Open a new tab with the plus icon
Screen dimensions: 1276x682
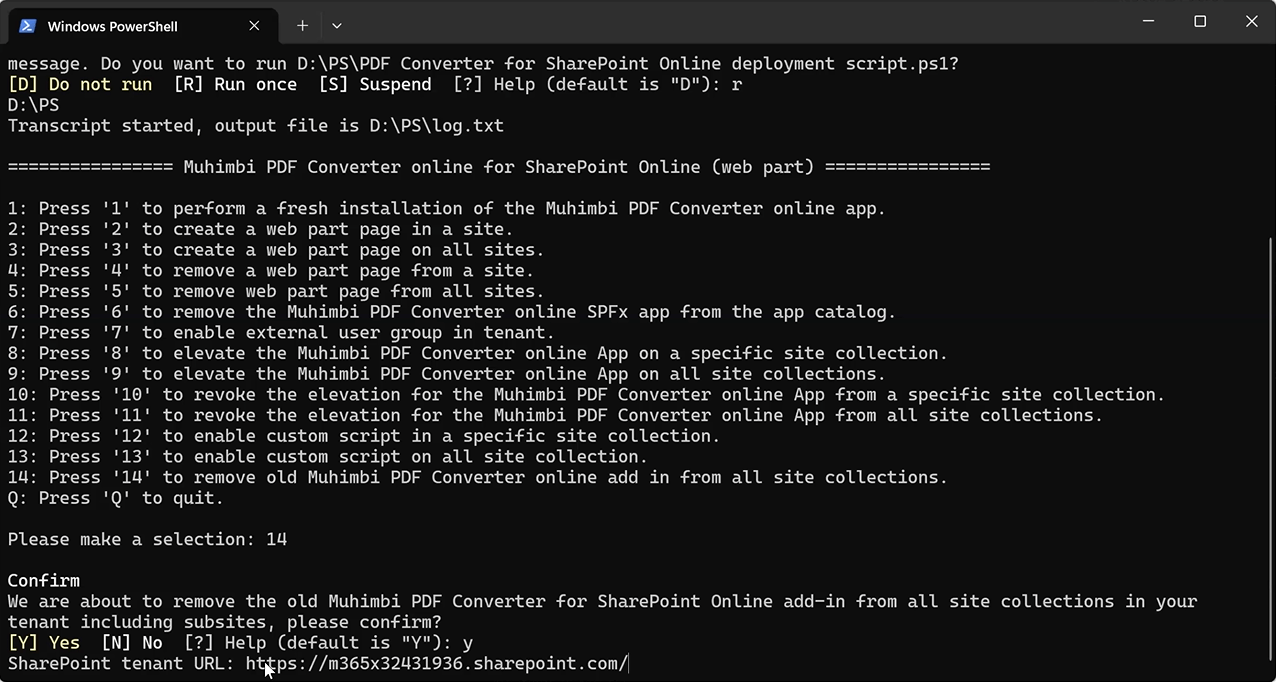point(302,25)
